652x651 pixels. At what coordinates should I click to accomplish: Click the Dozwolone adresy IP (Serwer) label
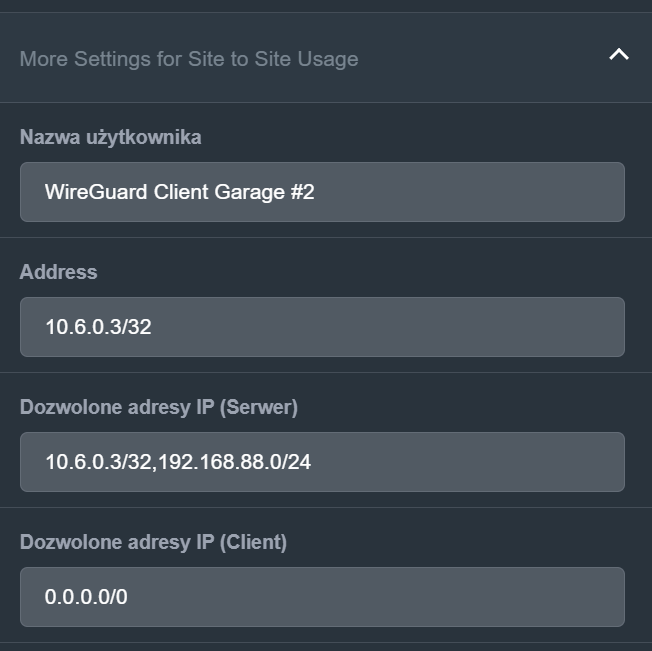click(159, 407)
